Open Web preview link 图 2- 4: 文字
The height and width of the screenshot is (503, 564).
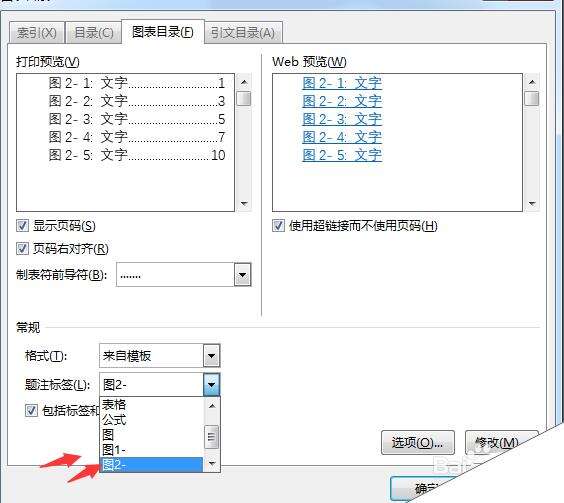point(342,137)
